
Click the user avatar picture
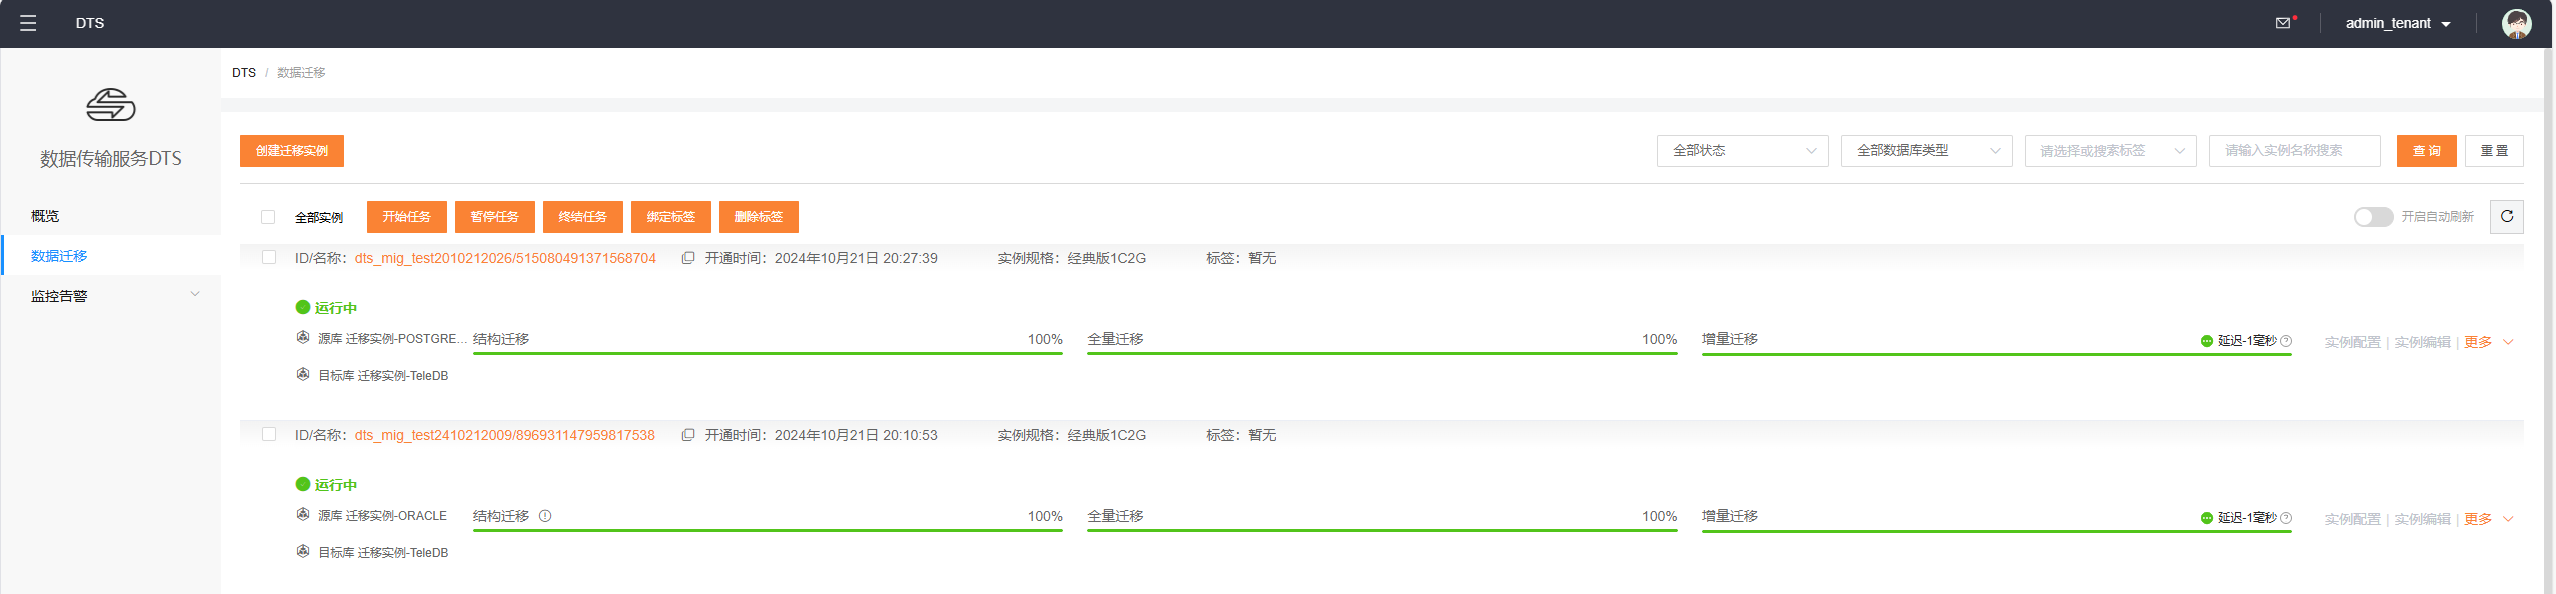point(2516,23)
